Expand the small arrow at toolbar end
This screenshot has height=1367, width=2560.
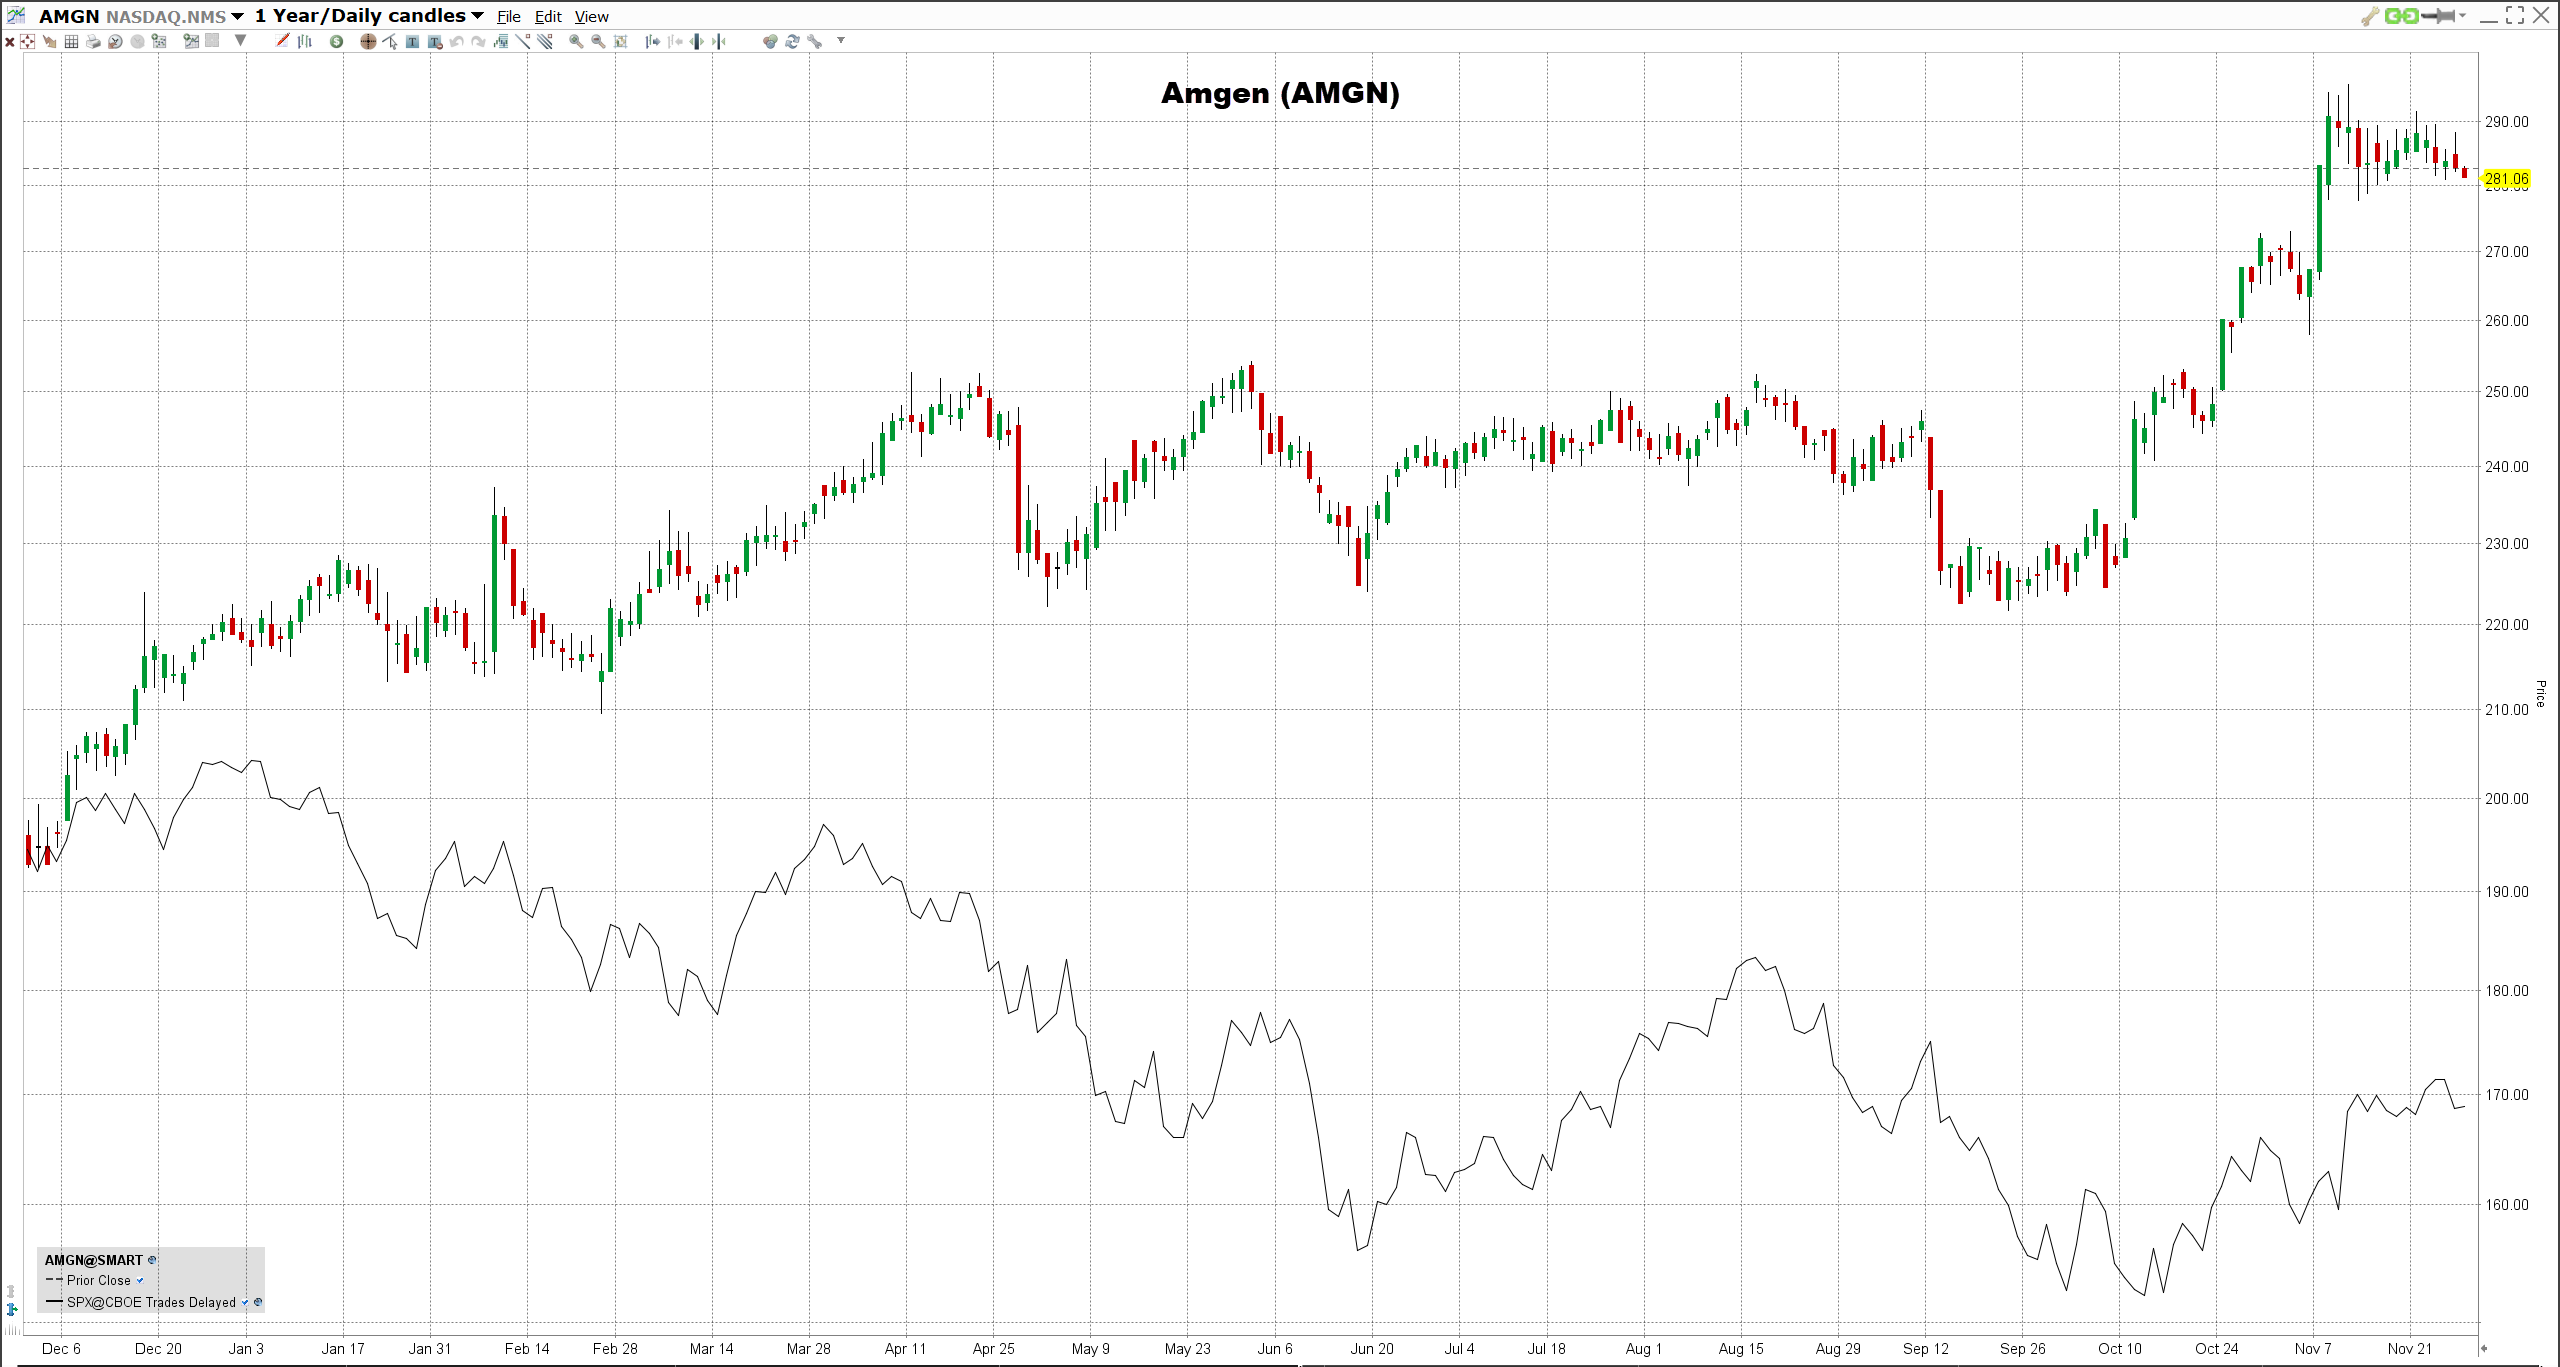[x=841, y=40]
